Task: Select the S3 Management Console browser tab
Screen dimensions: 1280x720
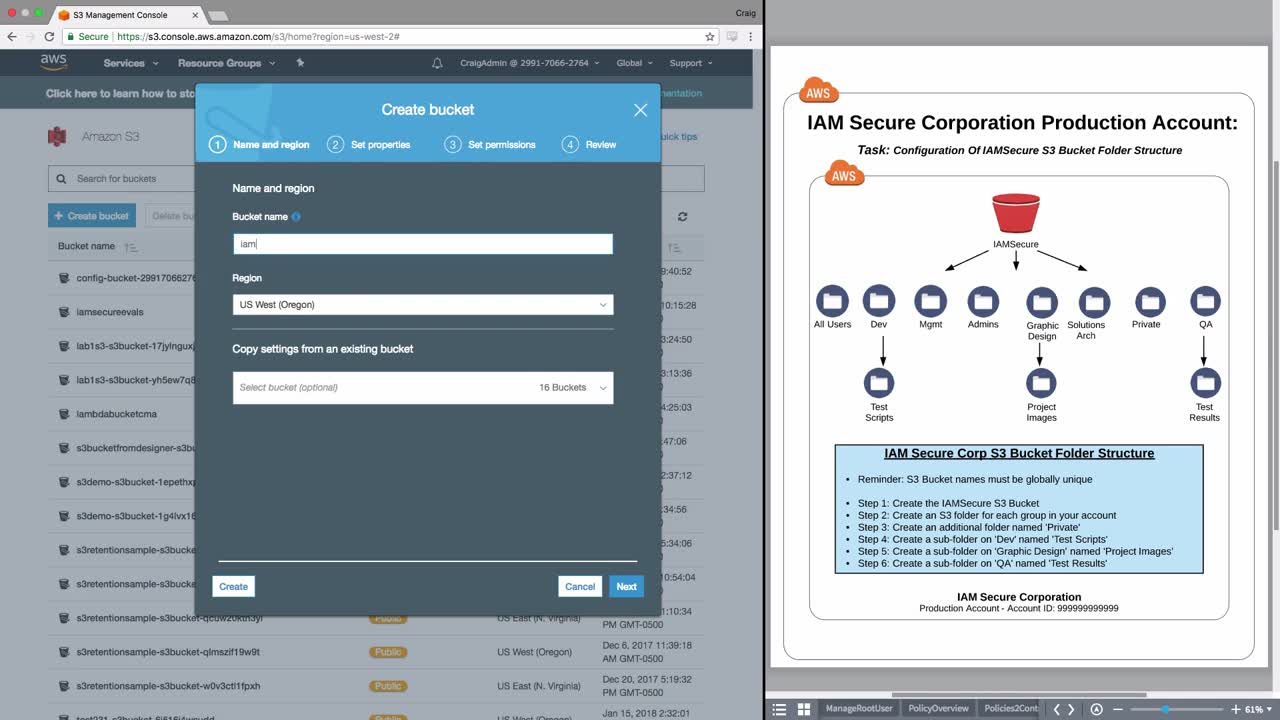Action: pyautogui.click(x=127, y=15)
